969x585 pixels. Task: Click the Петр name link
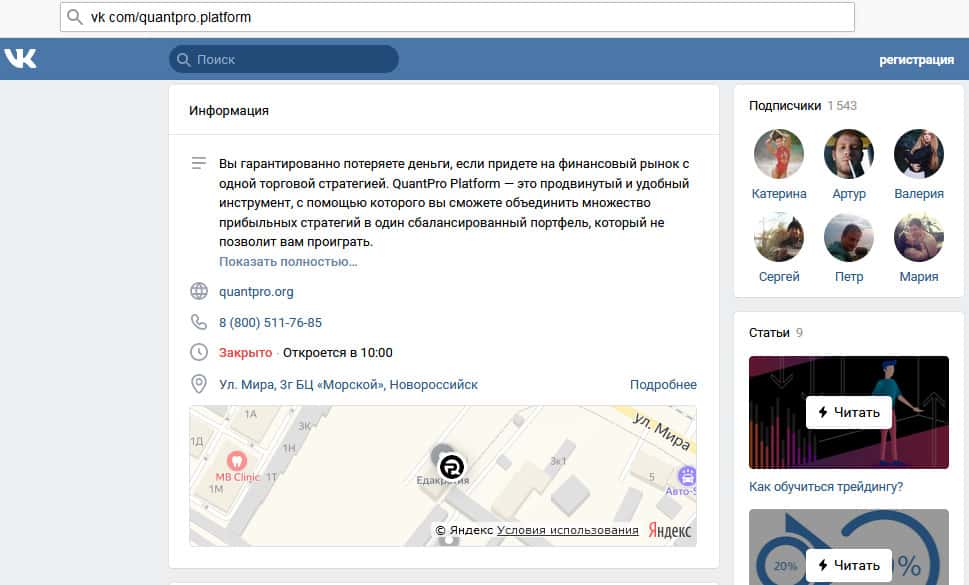tap(848, 277)
